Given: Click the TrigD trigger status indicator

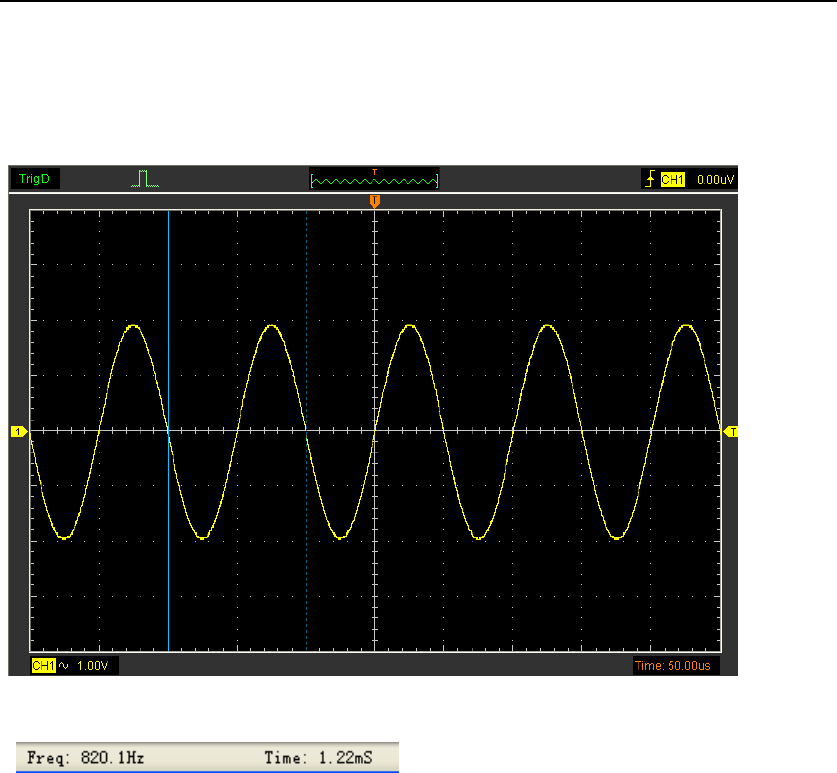Looking at the screenshot, I should [35, 179].
